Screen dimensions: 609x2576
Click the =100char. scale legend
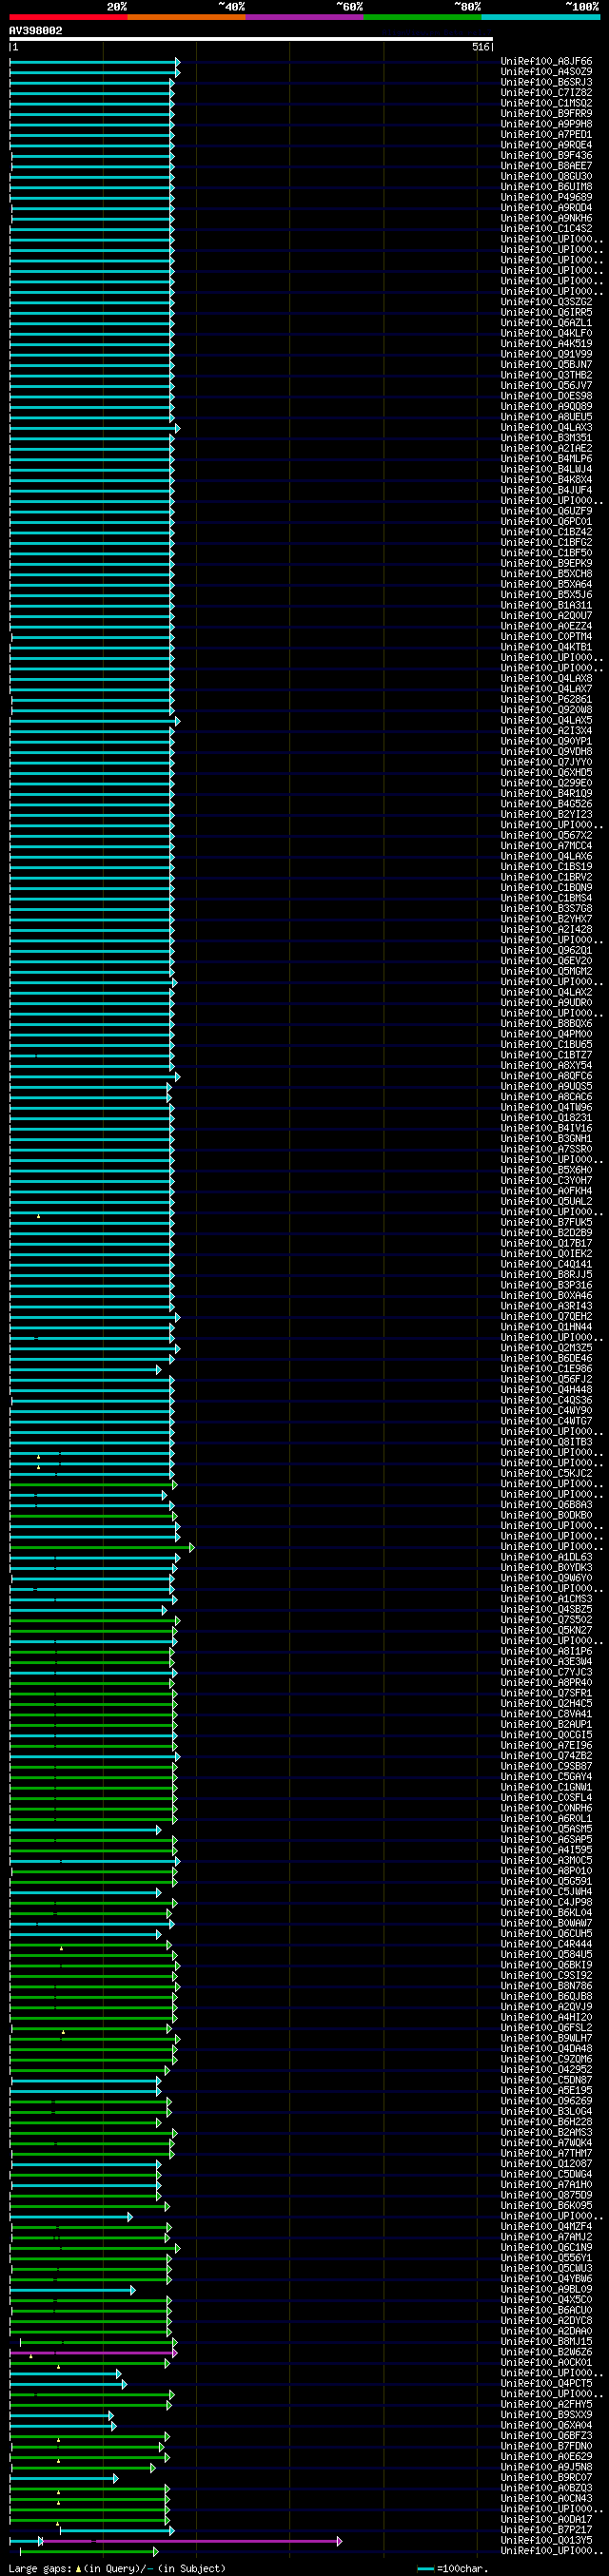453,2568
